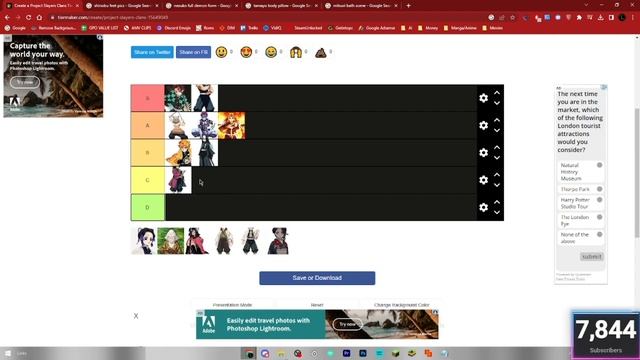
Task: Select the character image in C tier
Action: point(178,180)
